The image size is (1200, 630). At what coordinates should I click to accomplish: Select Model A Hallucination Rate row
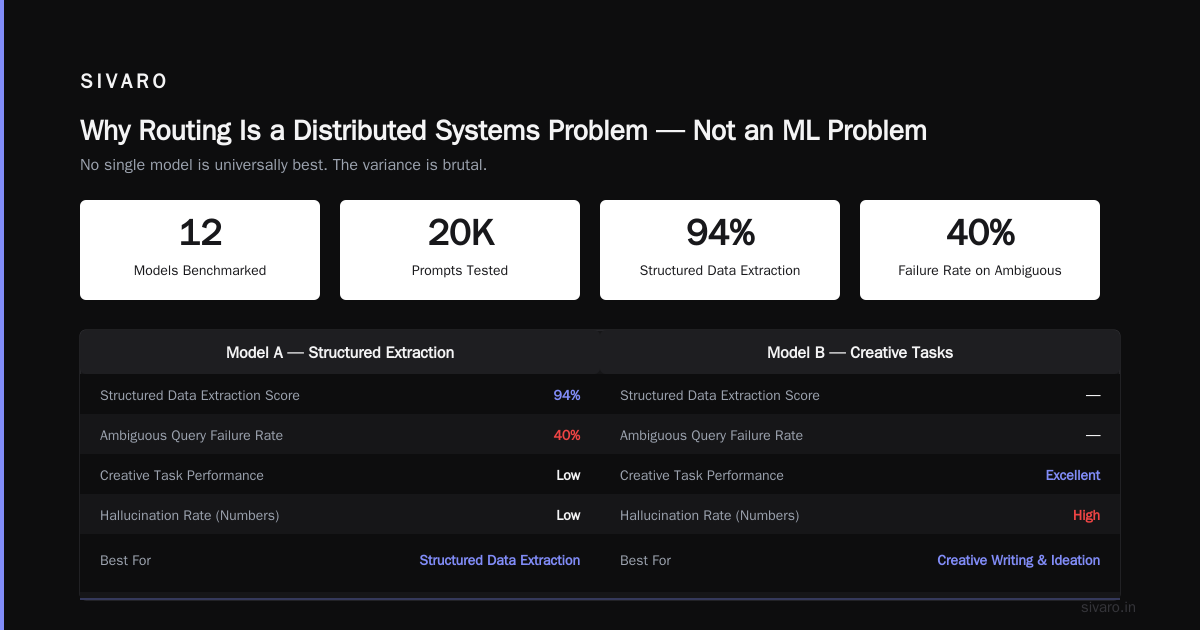point(340,515)
